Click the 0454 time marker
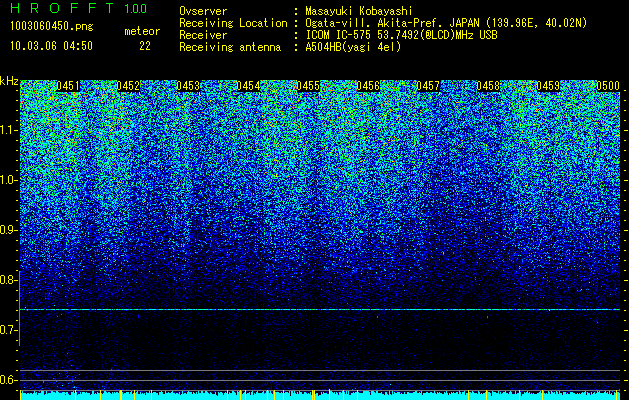629x400 pixels. (x=248, y=86)
